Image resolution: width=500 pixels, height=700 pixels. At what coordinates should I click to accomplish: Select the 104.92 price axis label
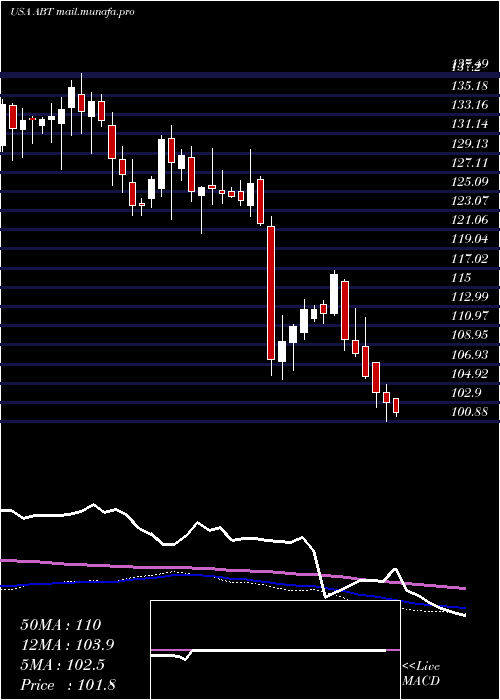click(470, 374)
